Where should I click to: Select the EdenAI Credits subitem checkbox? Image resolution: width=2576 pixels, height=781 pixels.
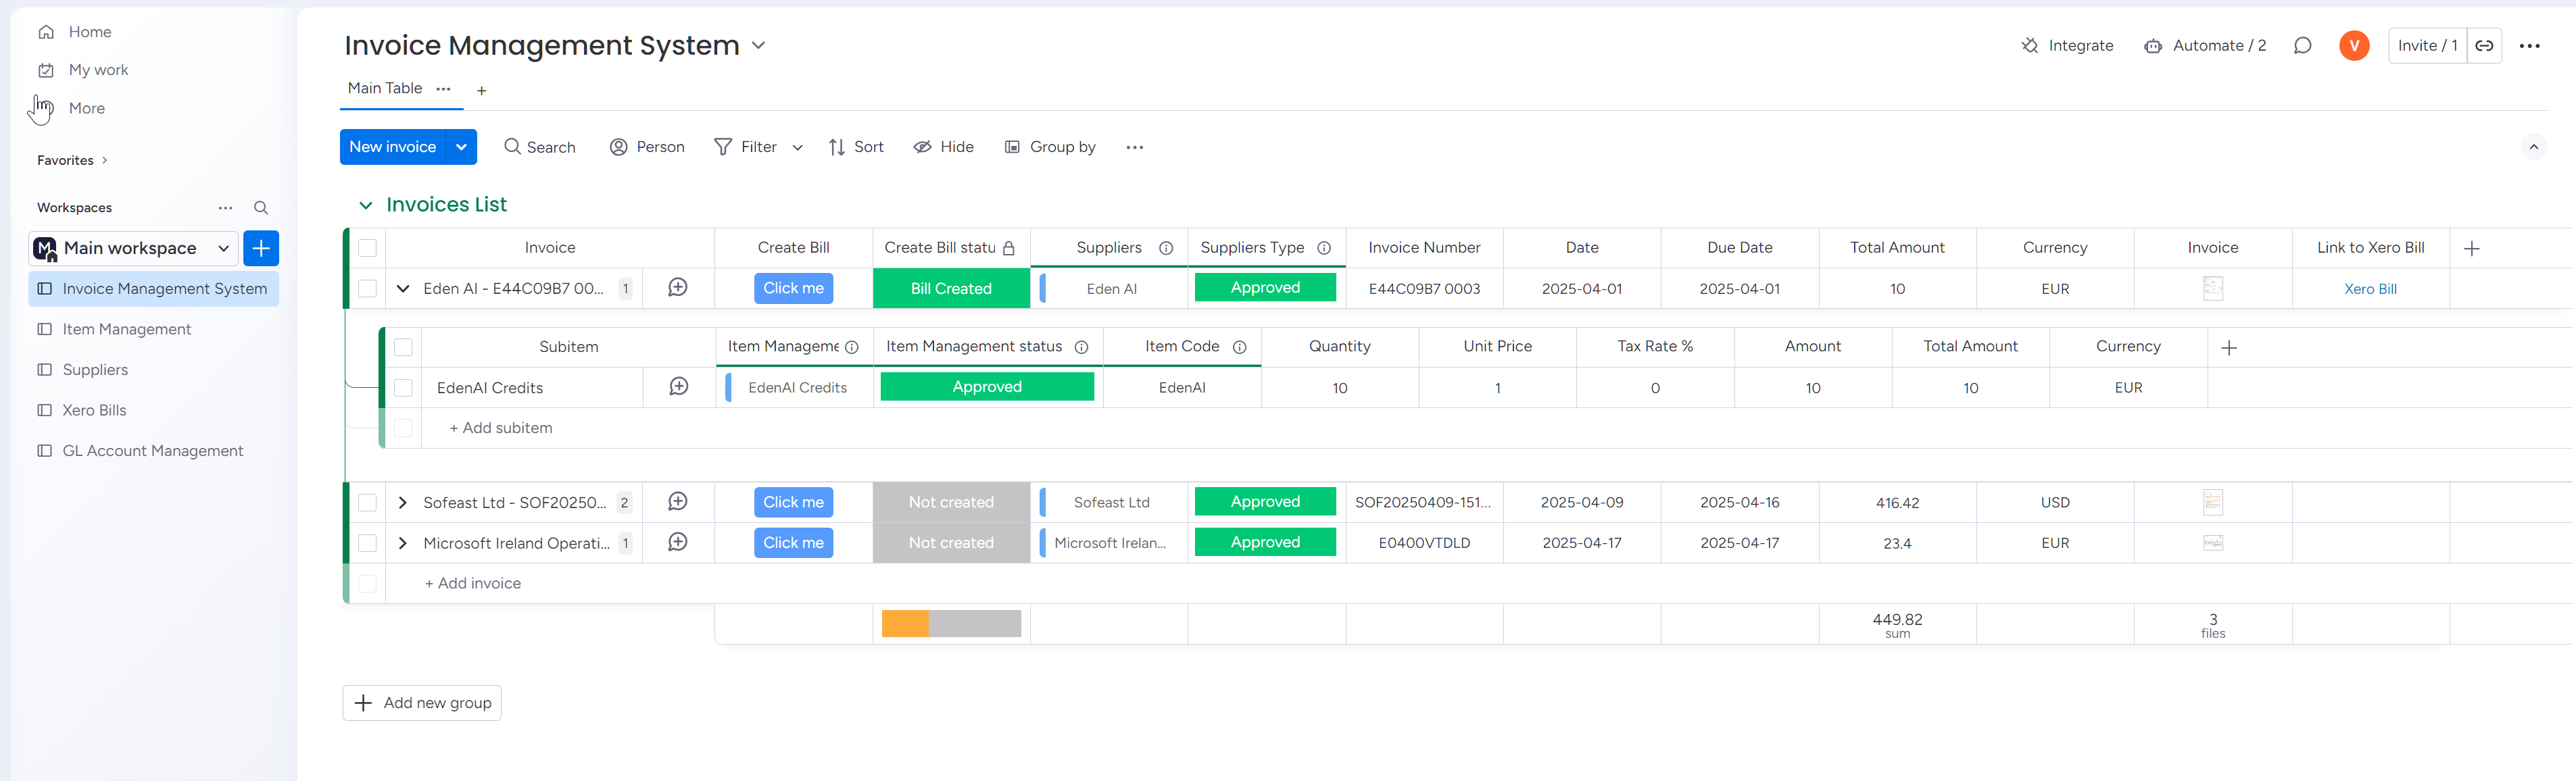[x=404, y=388]
